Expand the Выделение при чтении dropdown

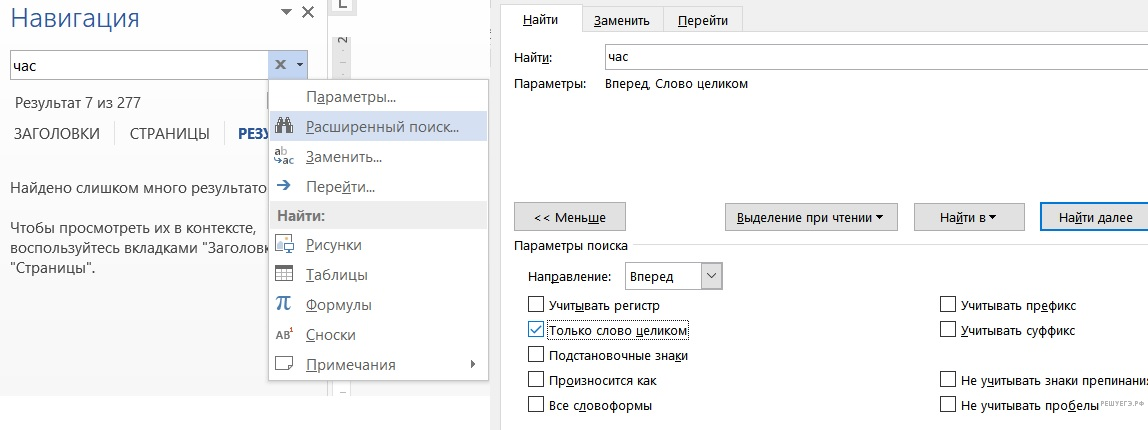click(x=811, y=217)
